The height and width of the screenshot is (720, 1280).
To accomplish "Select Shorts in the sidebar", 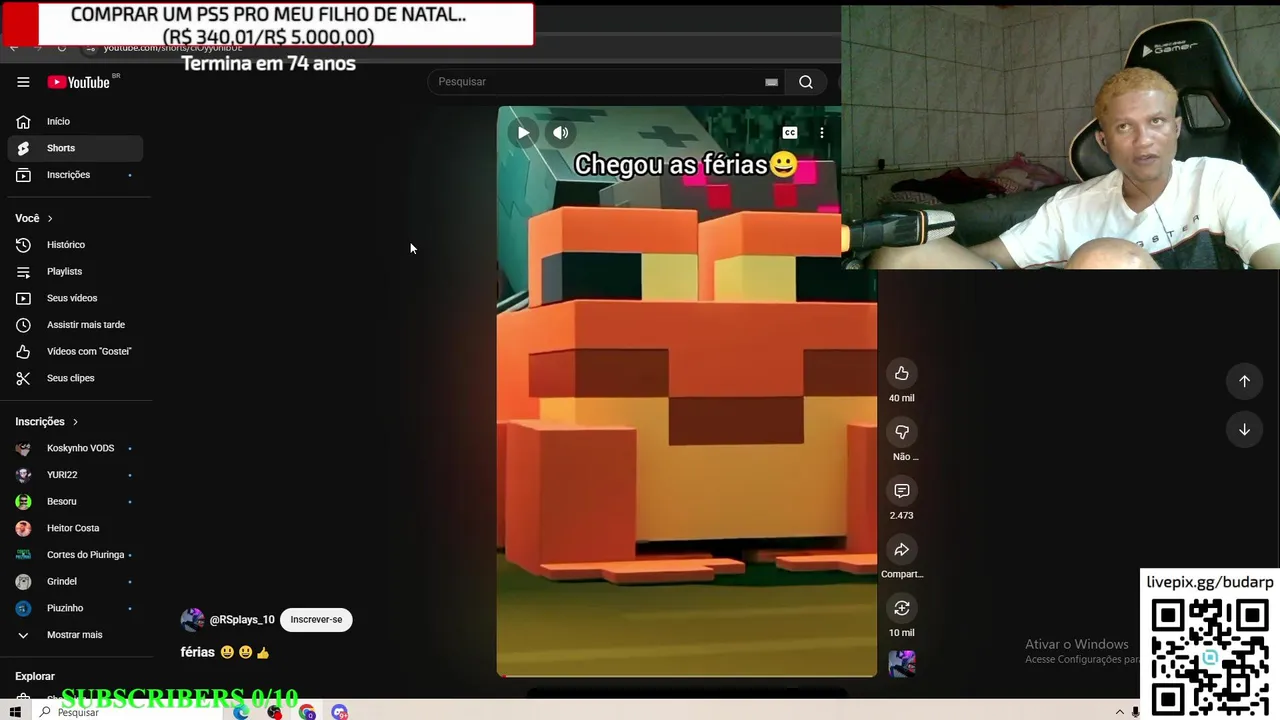I will click(x=76, y=148).
